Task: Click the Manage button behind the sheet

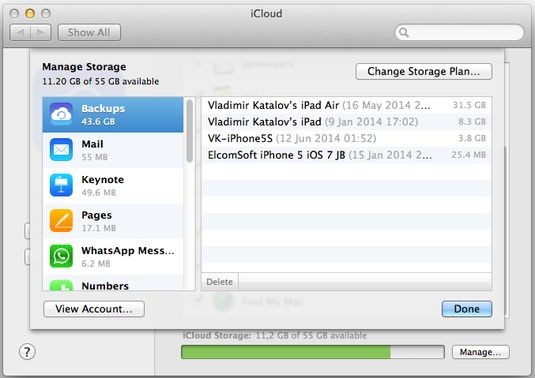Action: click(480, 352)
